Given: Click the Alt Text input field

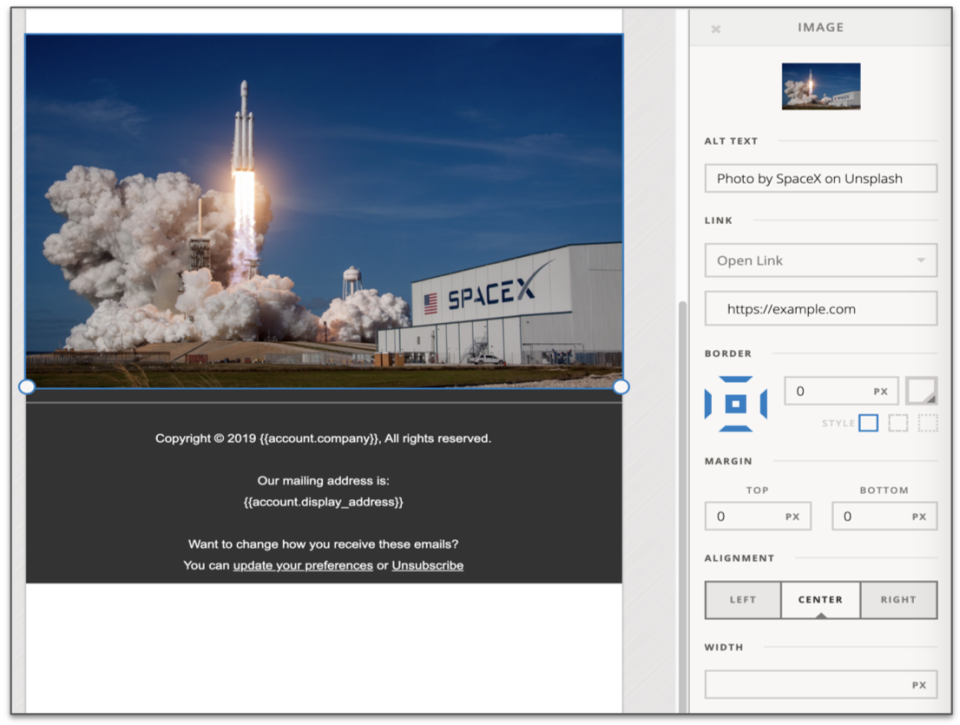Looking at the screenshot, I should pyautogui.click(x=820, y=178).
